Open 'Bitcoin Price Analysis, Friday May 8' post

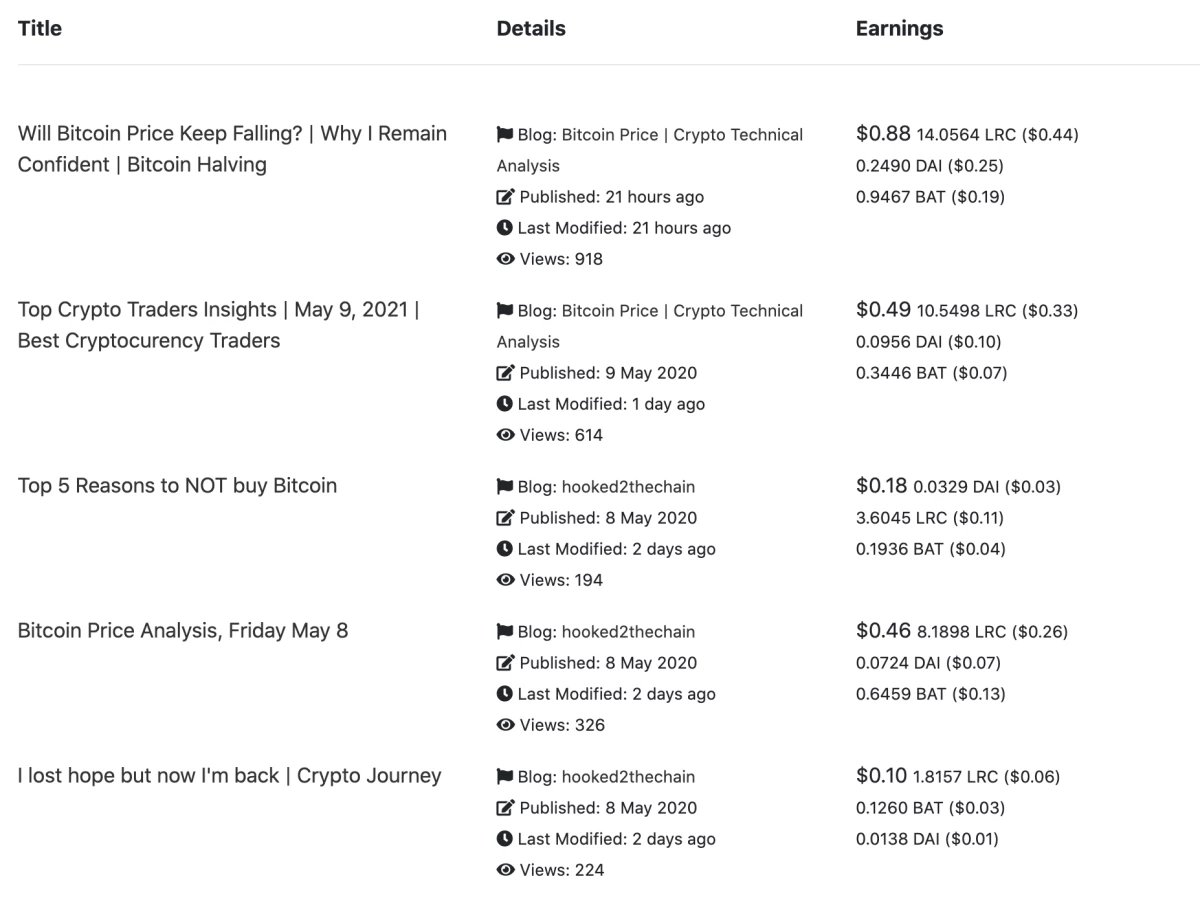point(183,631)
